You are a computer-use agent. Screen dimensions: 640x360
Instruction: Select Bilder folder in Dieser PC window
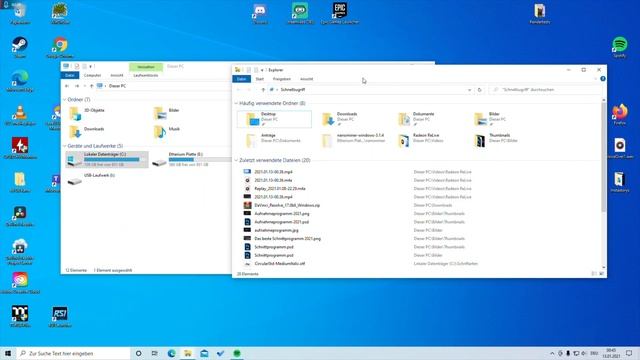(x=167, y=113)
